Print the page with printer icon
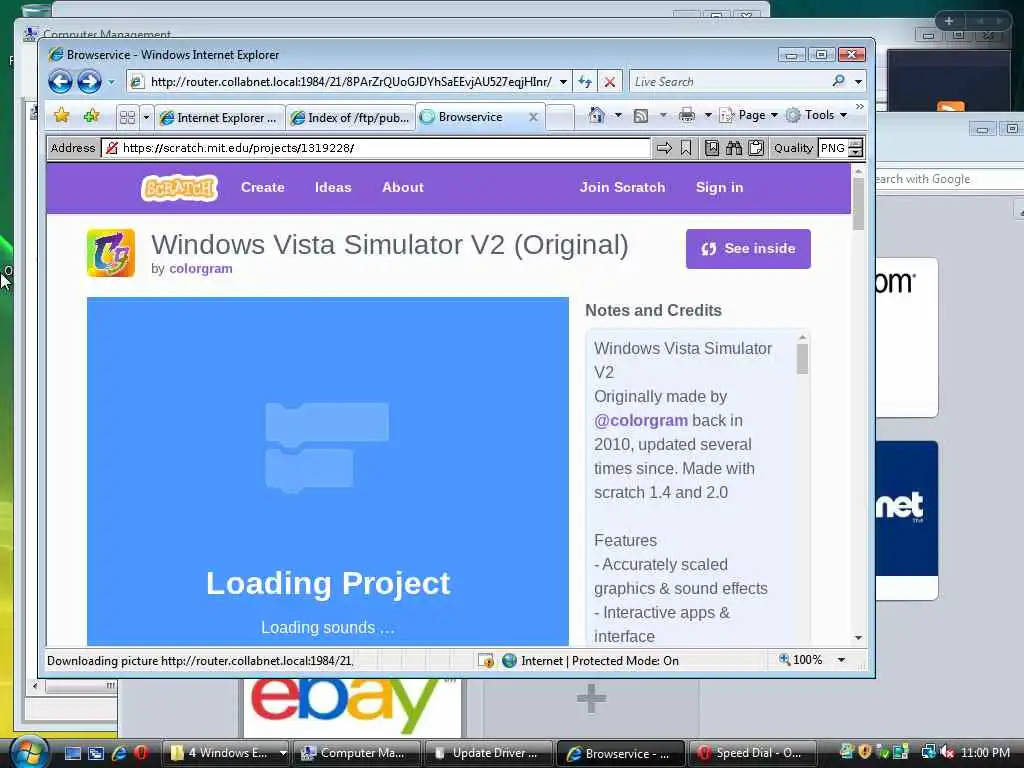 point(687,116)
